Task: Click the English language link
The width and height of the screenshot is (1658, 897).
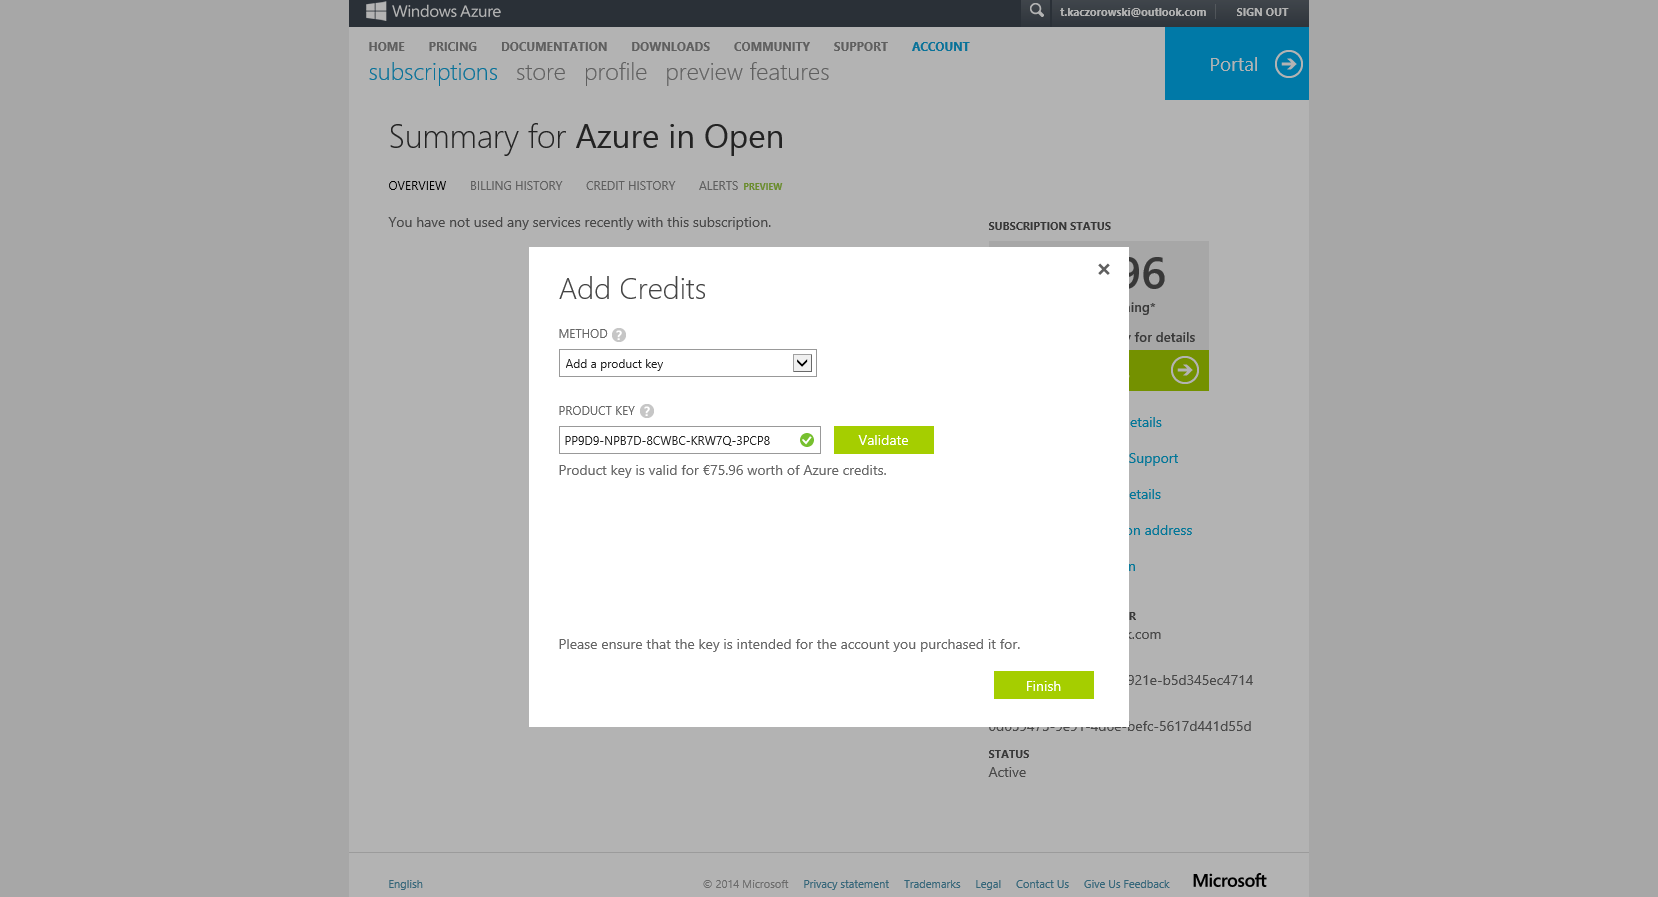Action: pos(406,884)
